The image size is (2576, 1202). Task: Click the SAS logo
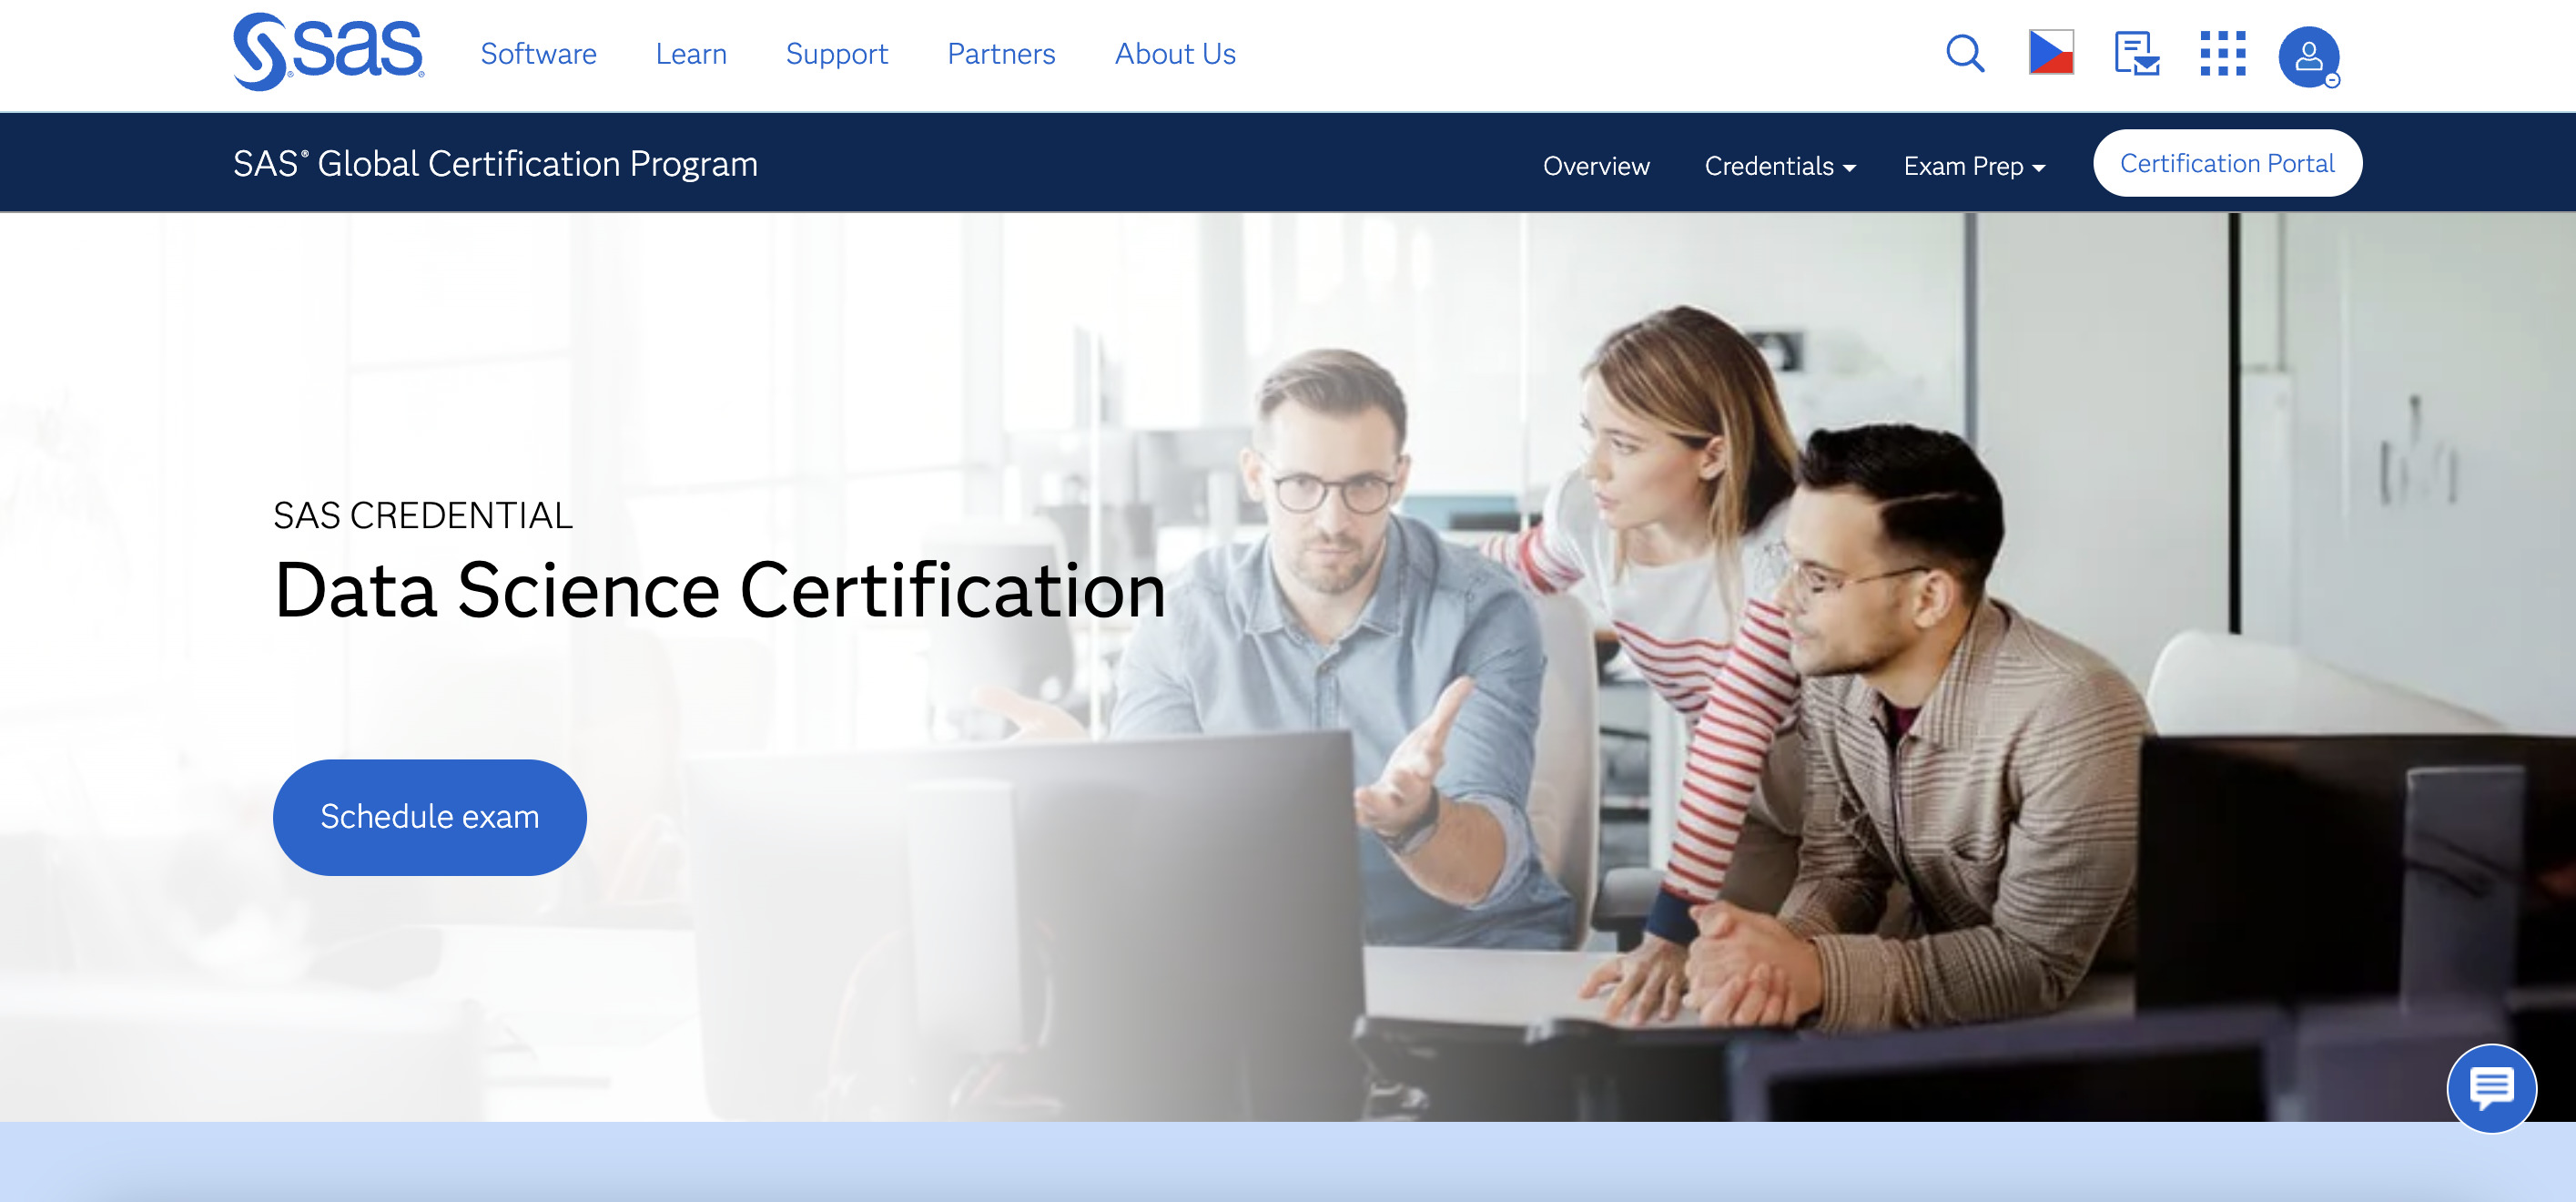[328, 52]
